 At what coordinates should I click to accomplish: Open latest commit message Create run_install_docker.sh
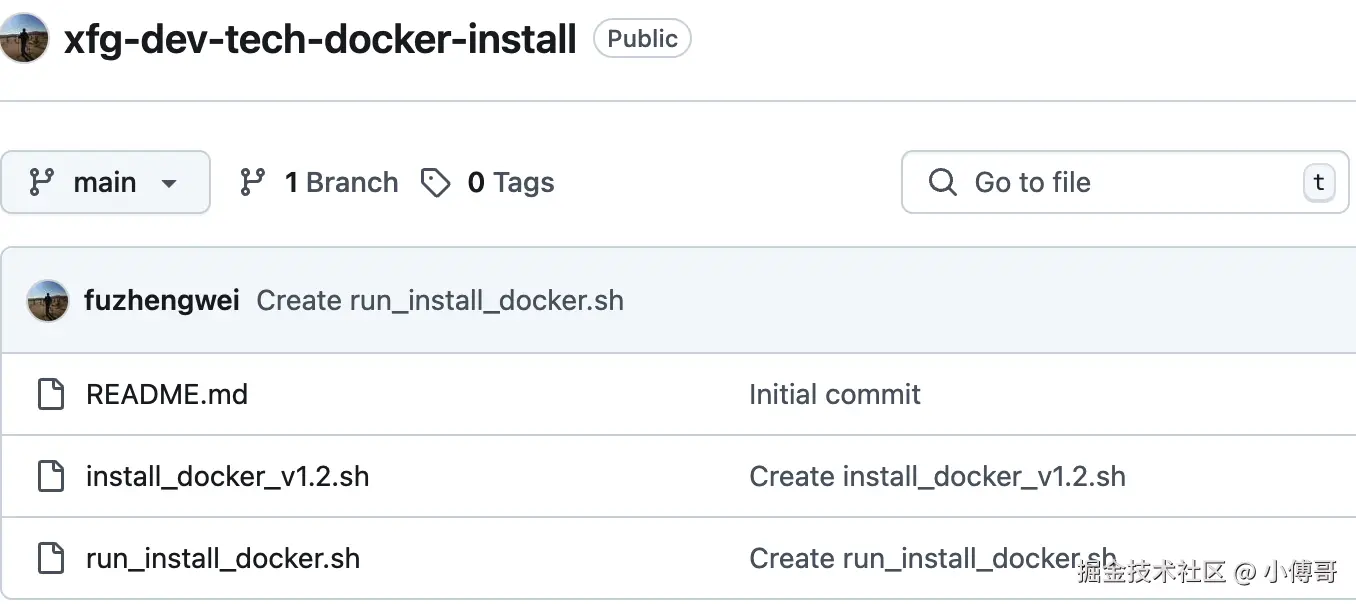pos(440,301)
